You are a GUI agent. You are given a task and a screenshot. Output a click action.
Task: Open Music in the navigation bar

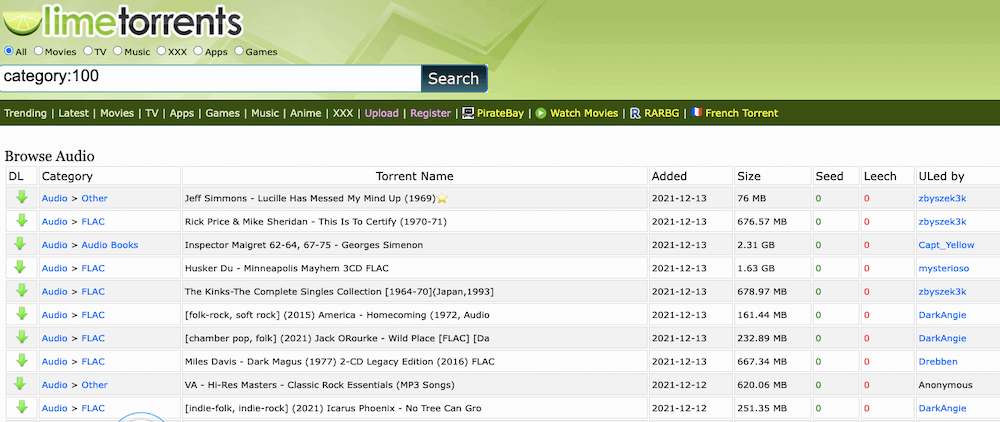[x=265, y=113]
